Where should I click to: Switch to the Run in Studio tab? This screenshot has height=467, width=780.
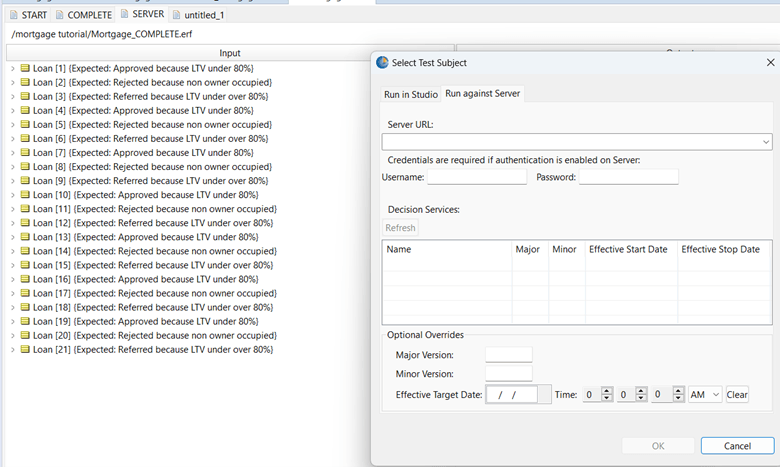tap(411, 94)
